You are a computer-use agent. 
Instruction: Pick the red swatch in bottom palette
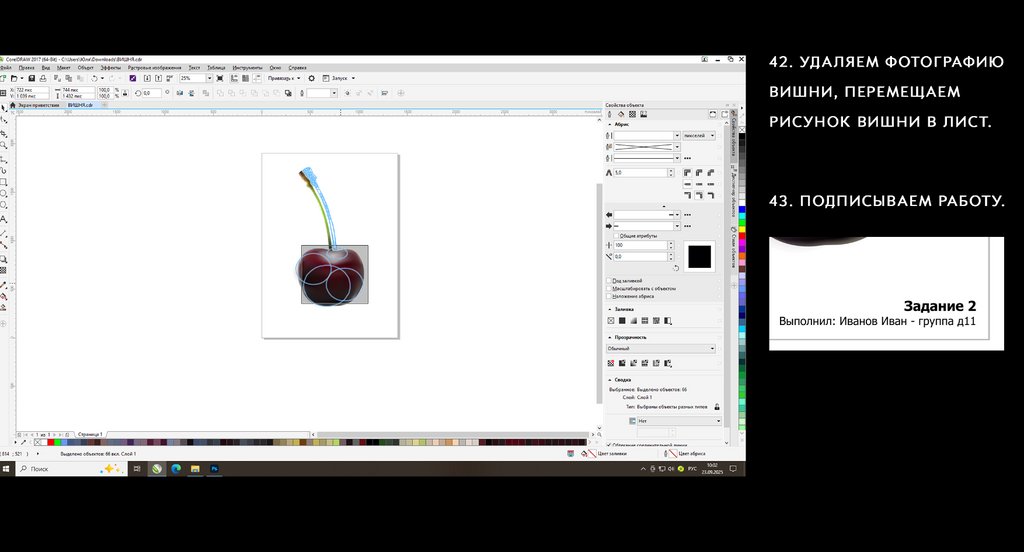coord(50,443)
